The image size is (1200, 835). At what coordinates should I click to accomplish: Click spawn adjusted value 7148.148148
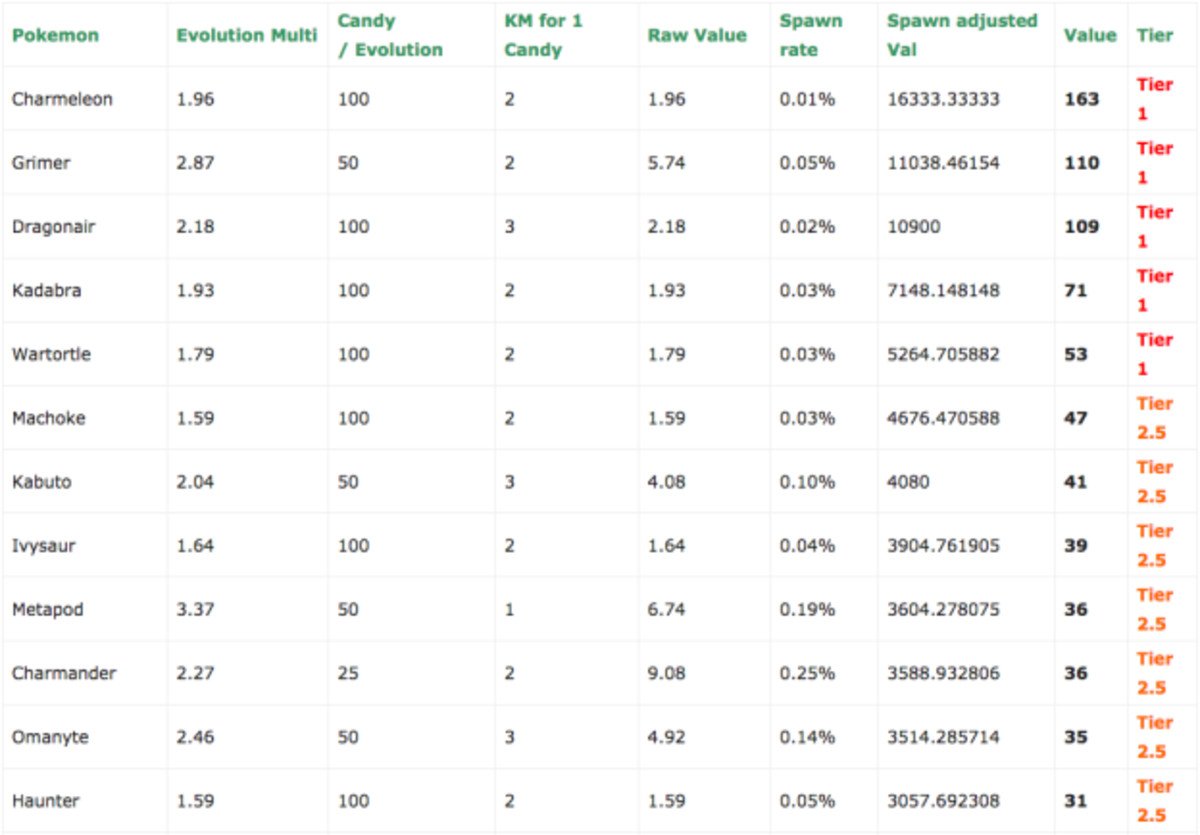click(x=943, y=291)
